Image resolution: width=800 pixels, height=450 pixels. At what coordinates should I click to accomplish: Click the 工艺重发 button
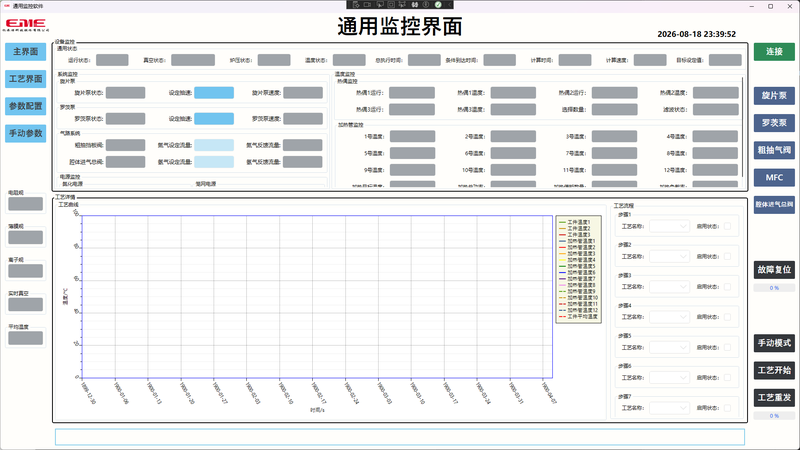(x=774, y=398)
